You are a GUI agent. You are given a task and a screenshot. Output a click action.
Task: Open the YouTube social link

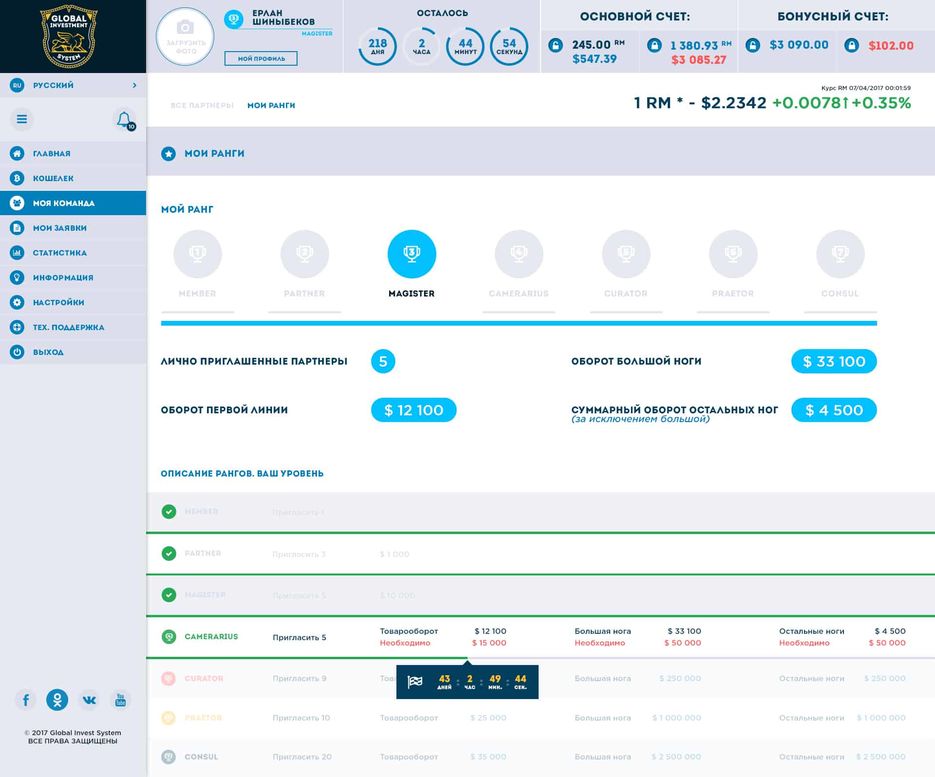coord(120,699)
